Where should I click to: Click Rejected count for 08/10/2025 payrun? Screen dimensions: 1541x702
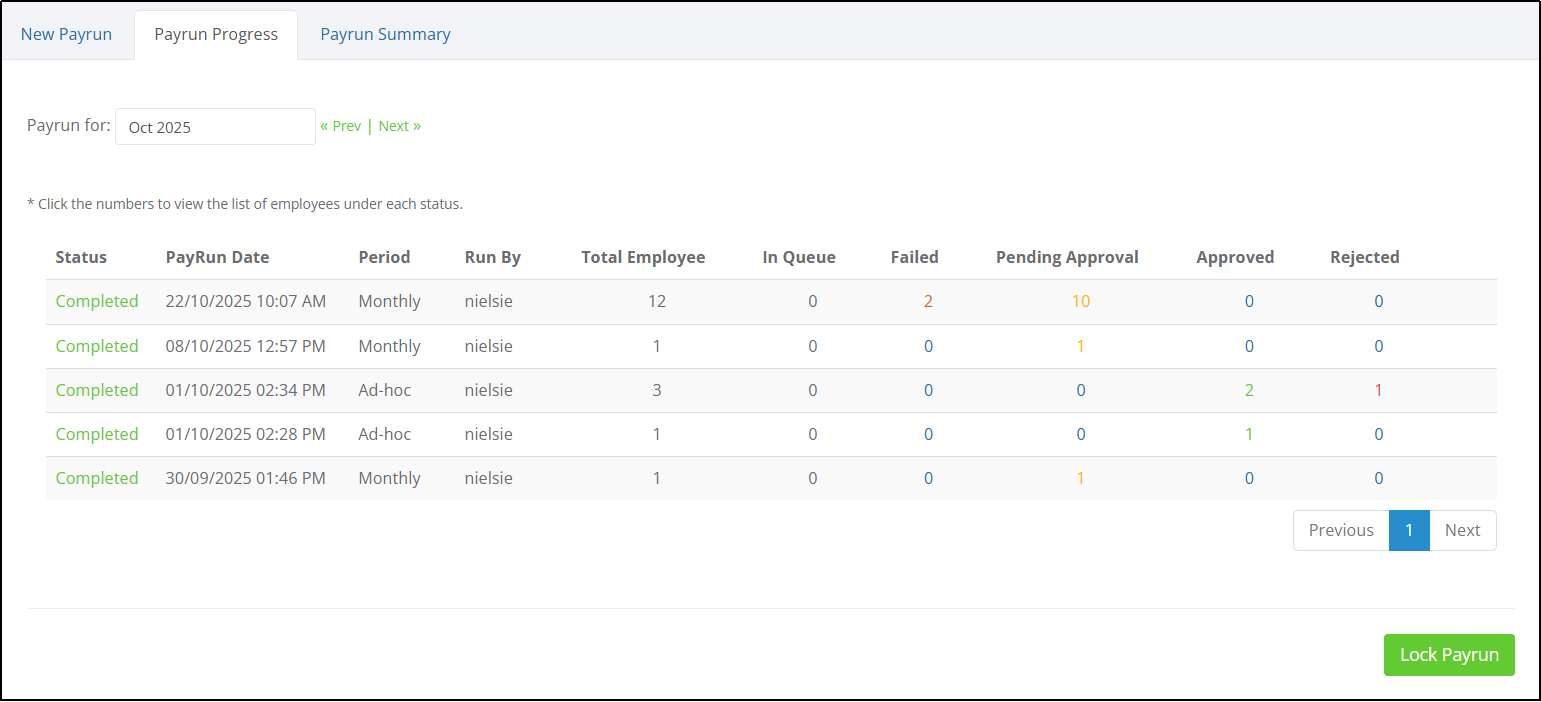click(x=1378, y=346)
